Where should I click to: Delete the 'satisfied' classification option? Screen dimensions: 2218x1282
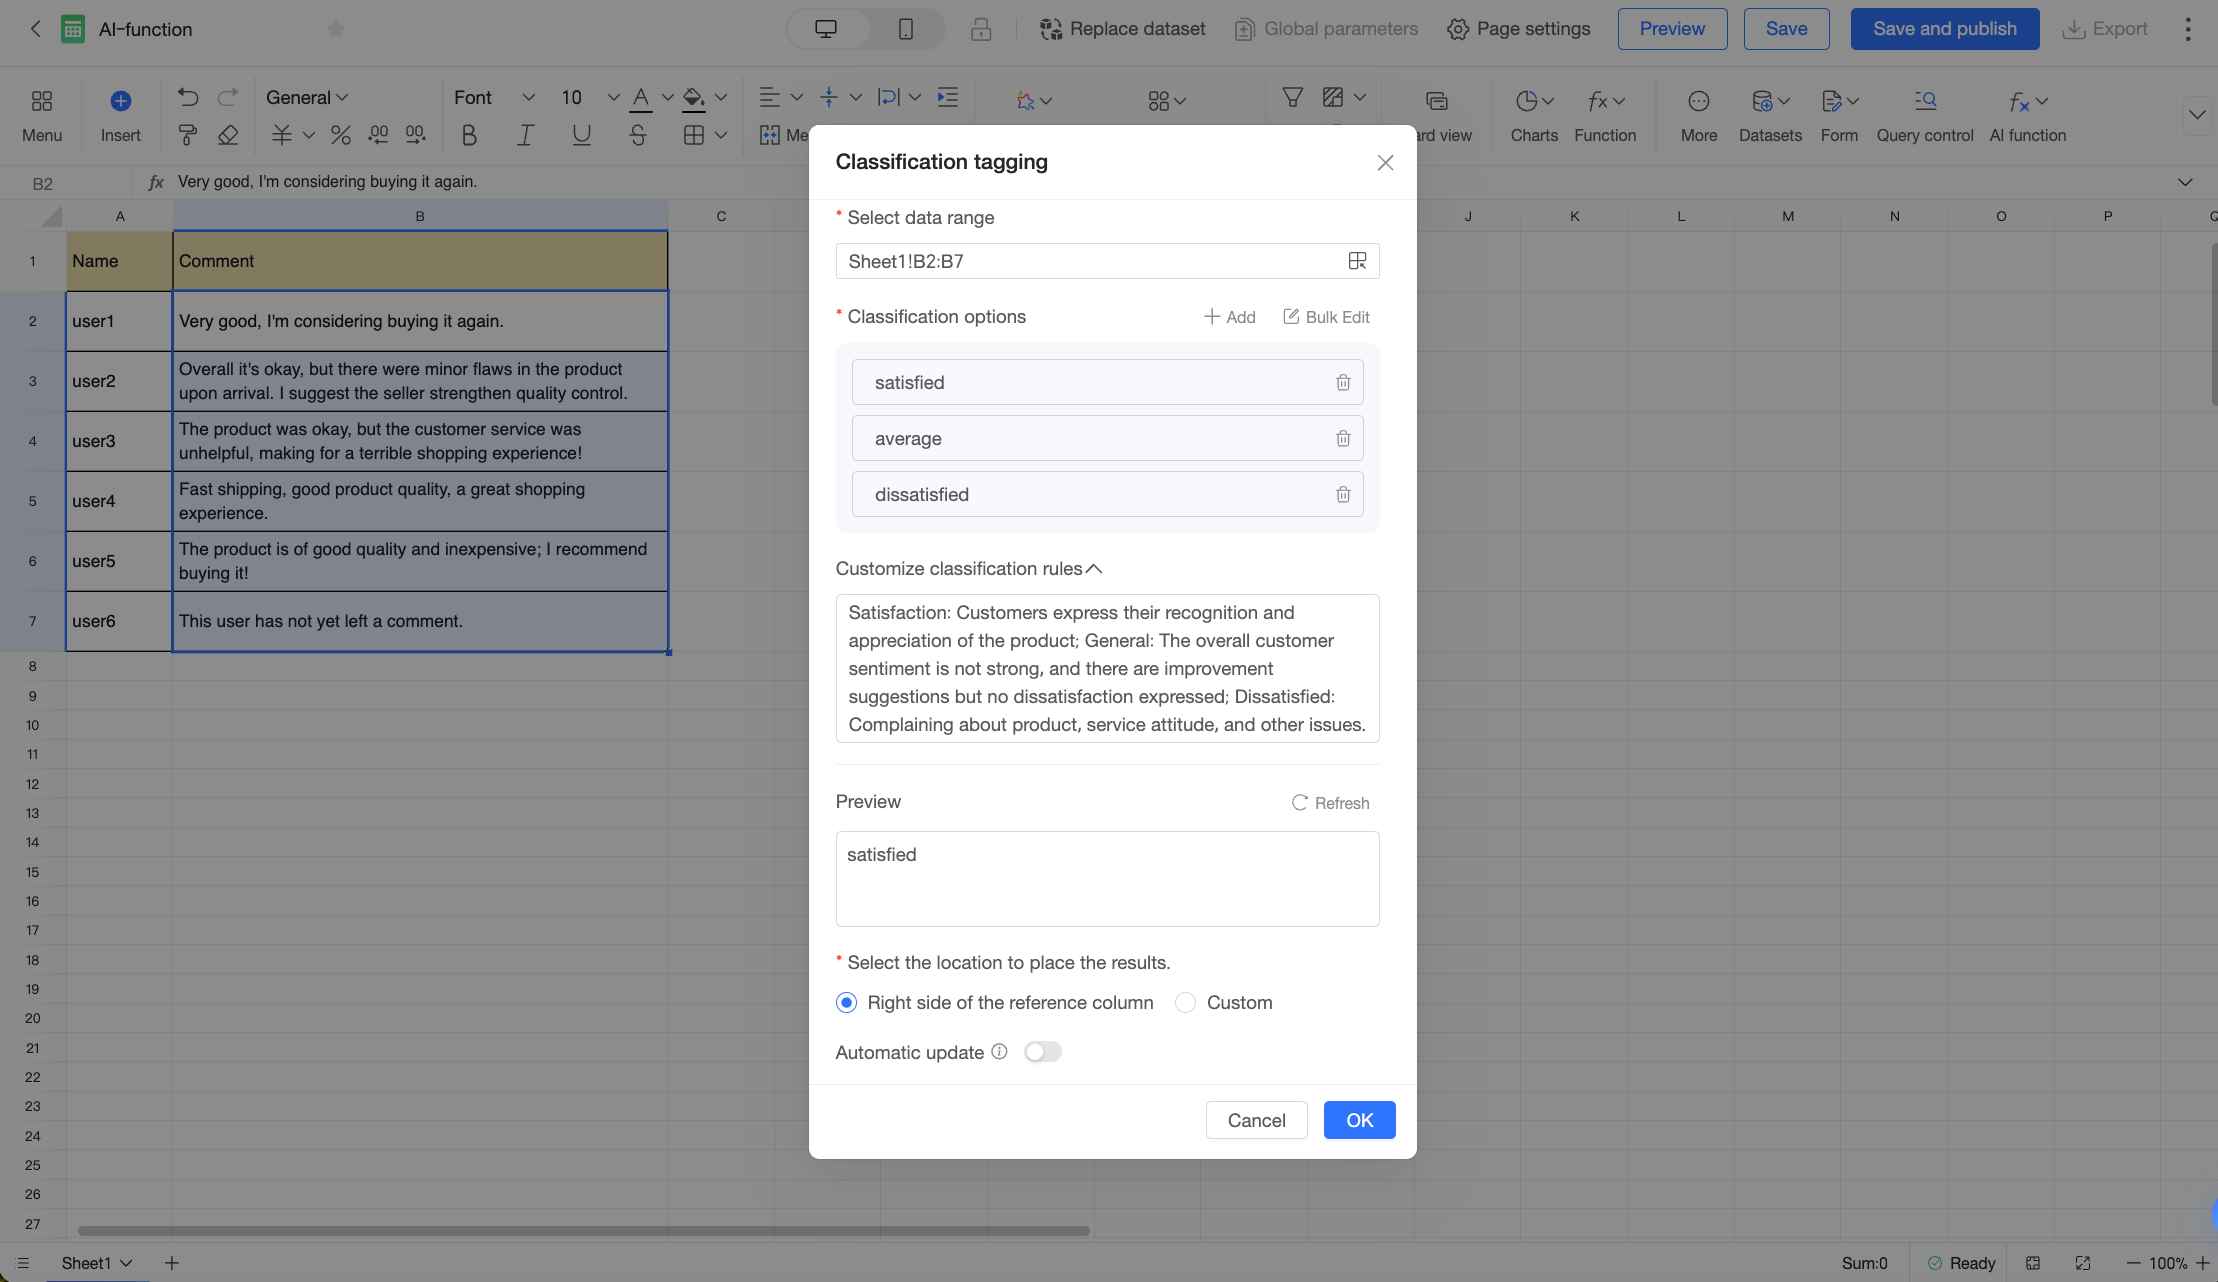1343,382
